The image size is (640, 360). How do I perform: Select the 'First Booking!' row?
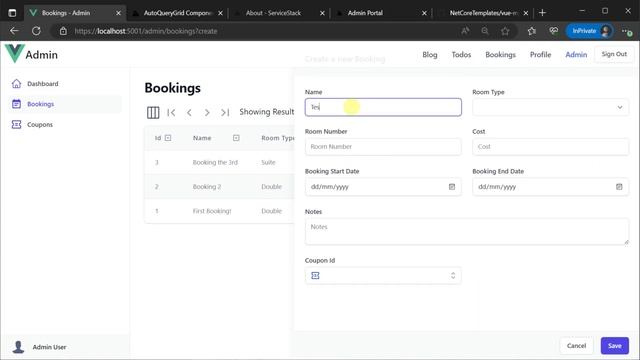(220, 211)
